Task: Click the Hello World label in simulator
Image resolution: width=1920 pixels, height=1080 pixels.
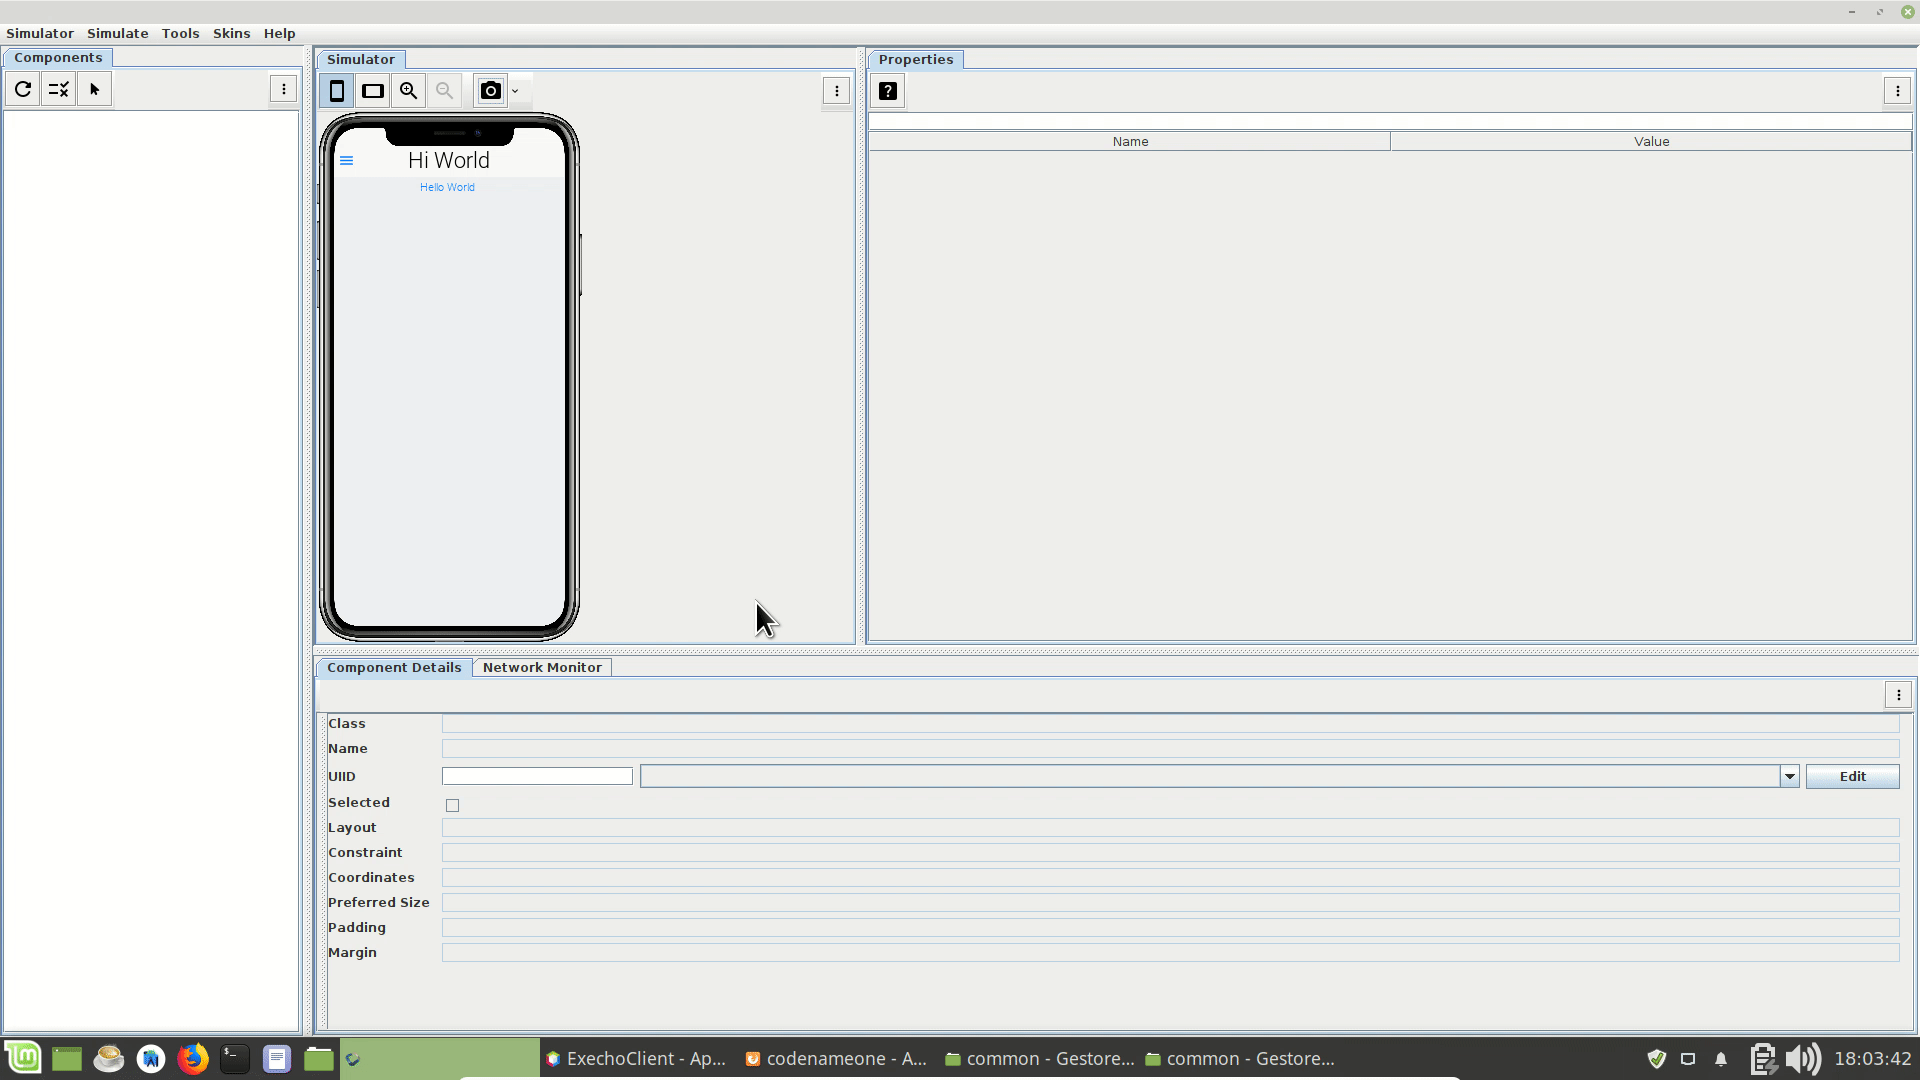Action: [446, 187]
